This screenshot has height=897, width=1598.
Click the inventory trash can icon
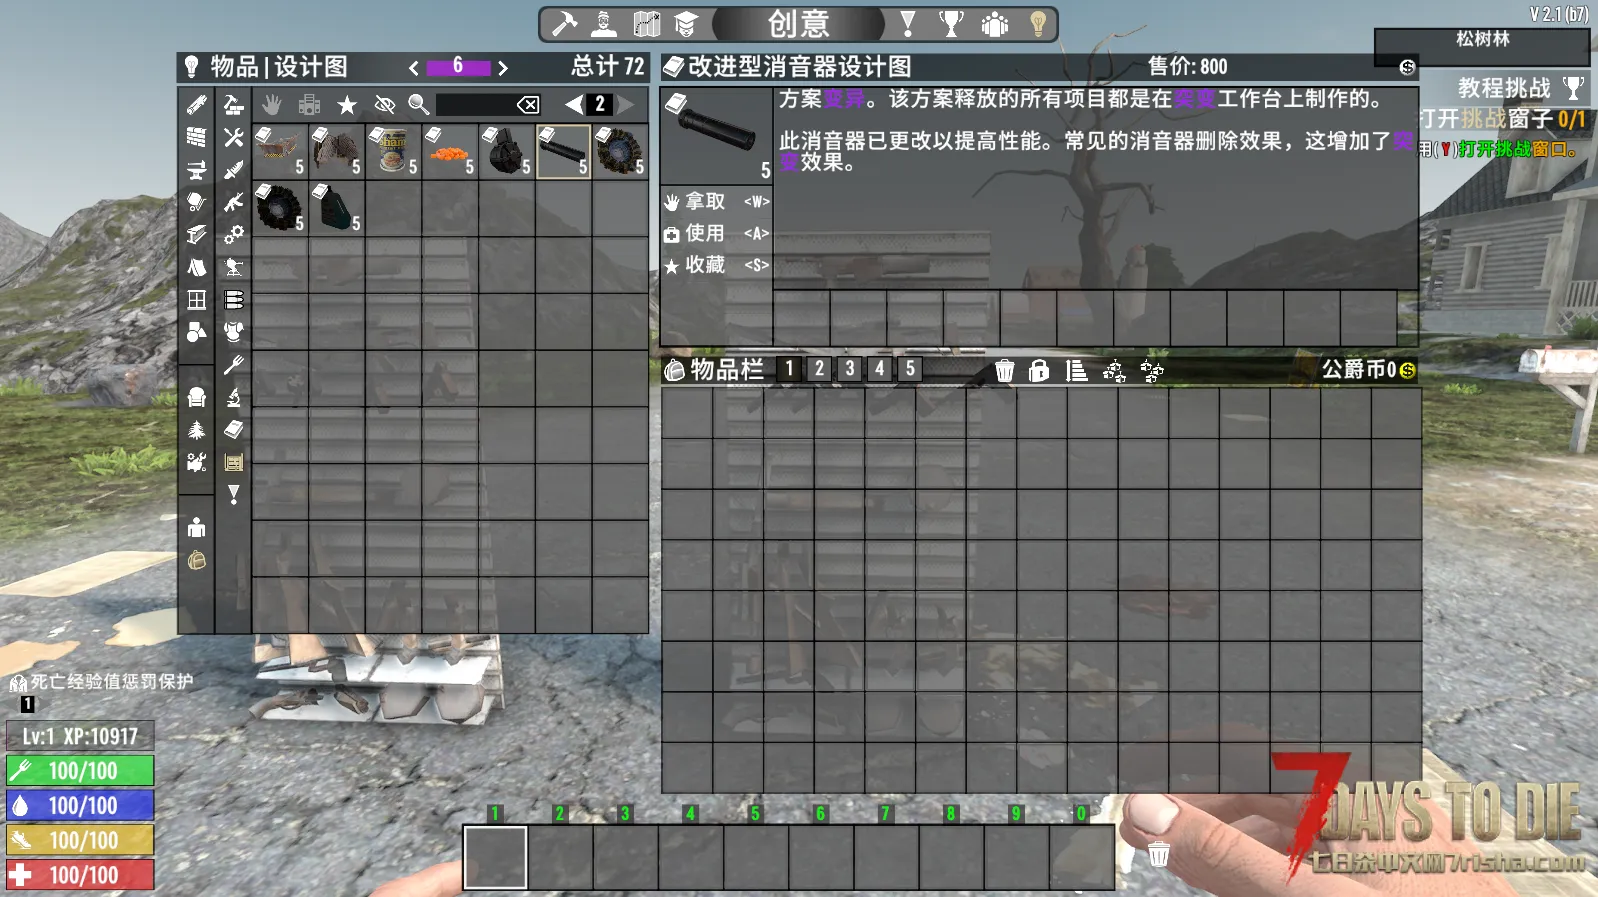coord(1005,371)
